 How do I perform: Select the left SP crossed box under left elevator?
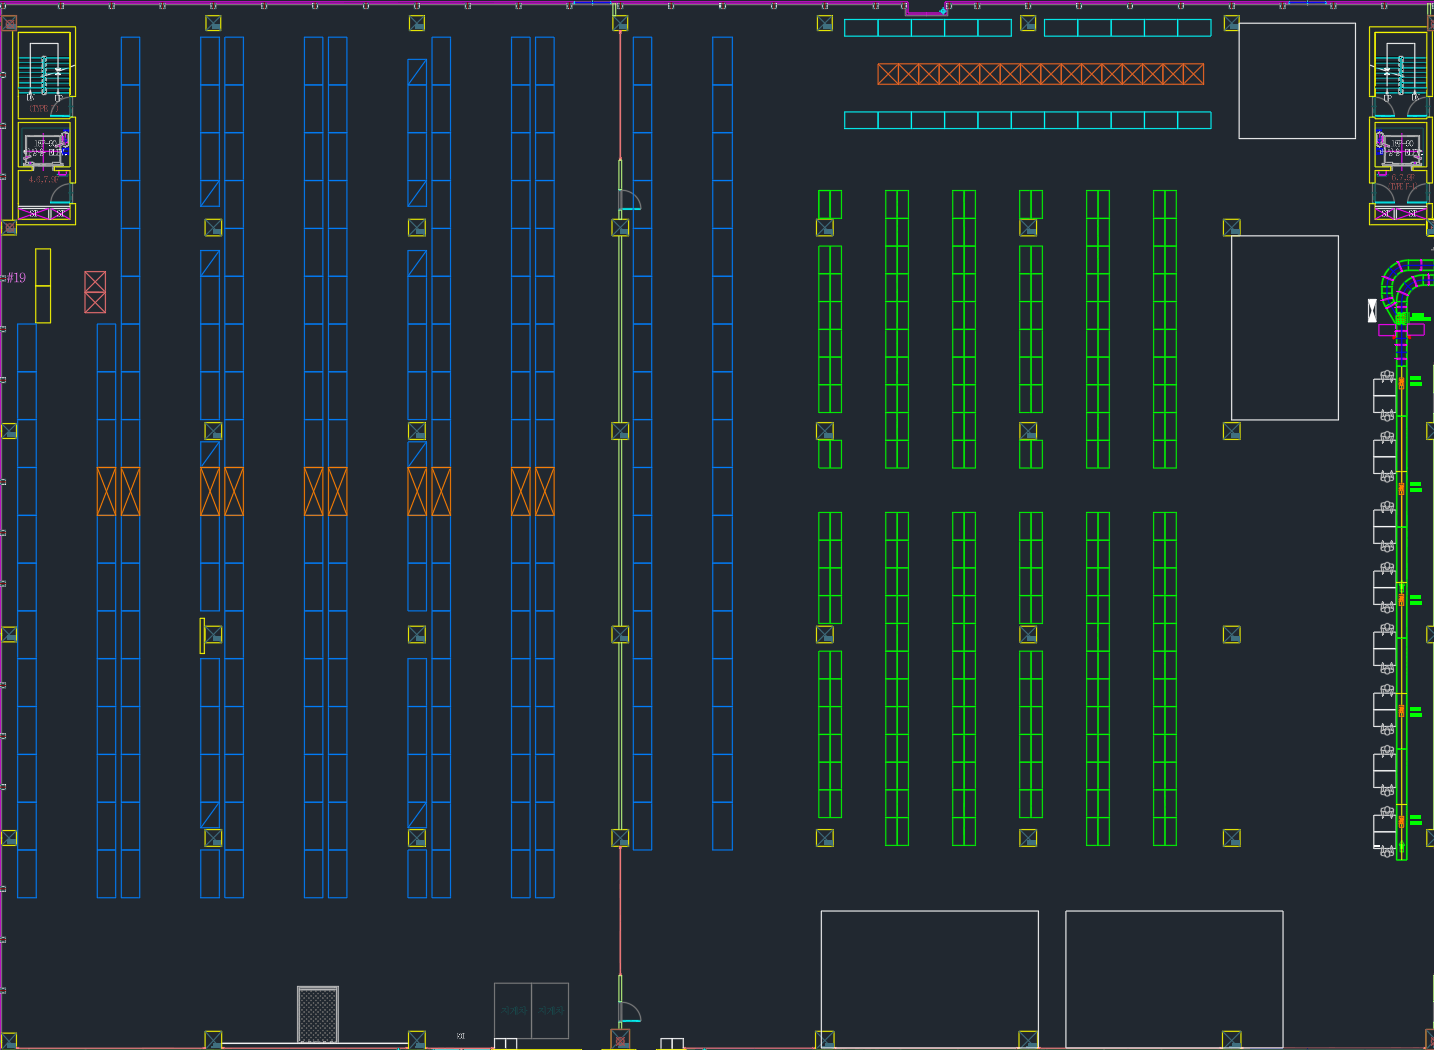coord(33,214)
